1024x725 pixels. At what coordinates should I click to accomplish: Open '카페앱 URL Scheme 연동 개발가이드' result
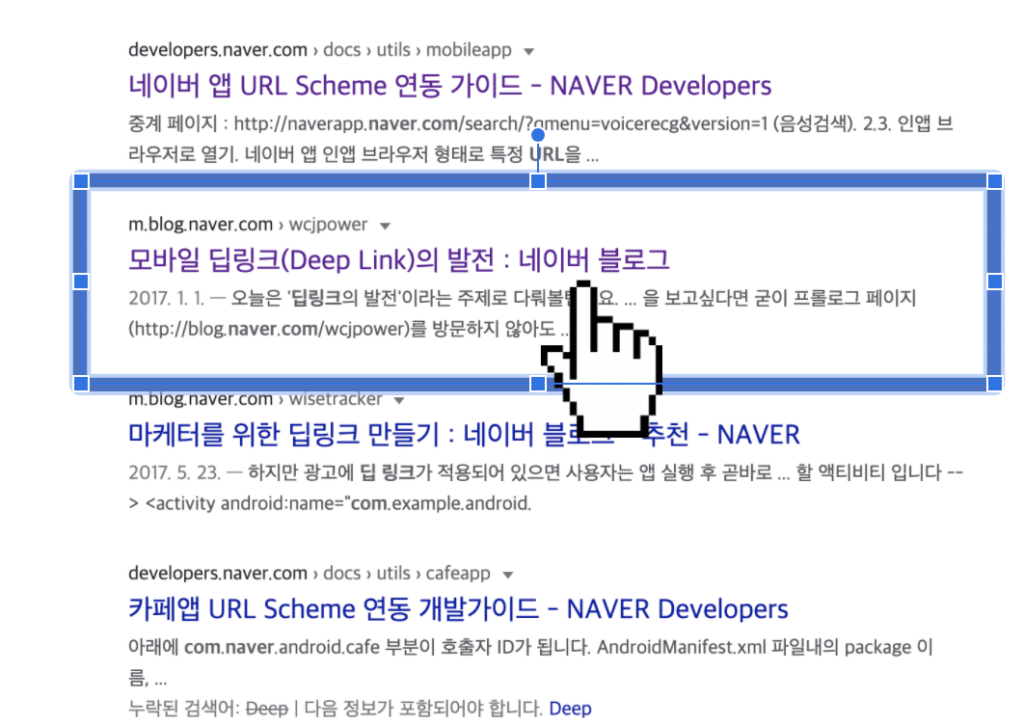(x=458, y=609)
